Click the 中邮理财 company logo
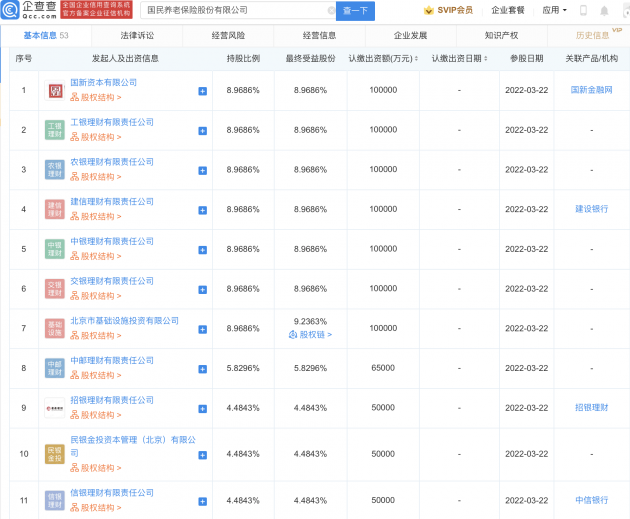630x519 pixels. click(55, 368)
